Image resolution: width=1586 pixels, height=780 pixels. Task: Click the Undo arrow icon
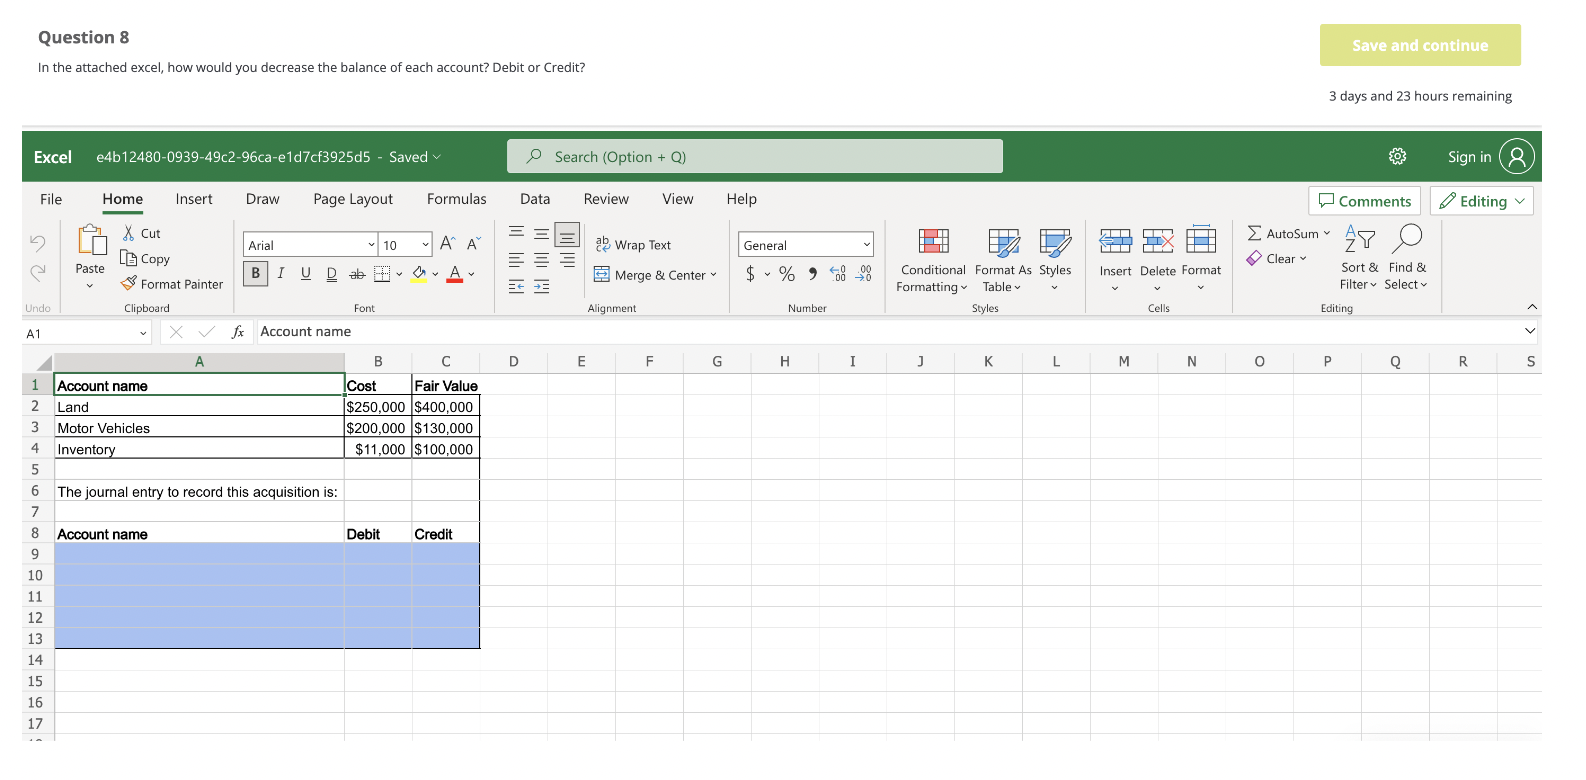pyautogui.click(x=38, y=242)
